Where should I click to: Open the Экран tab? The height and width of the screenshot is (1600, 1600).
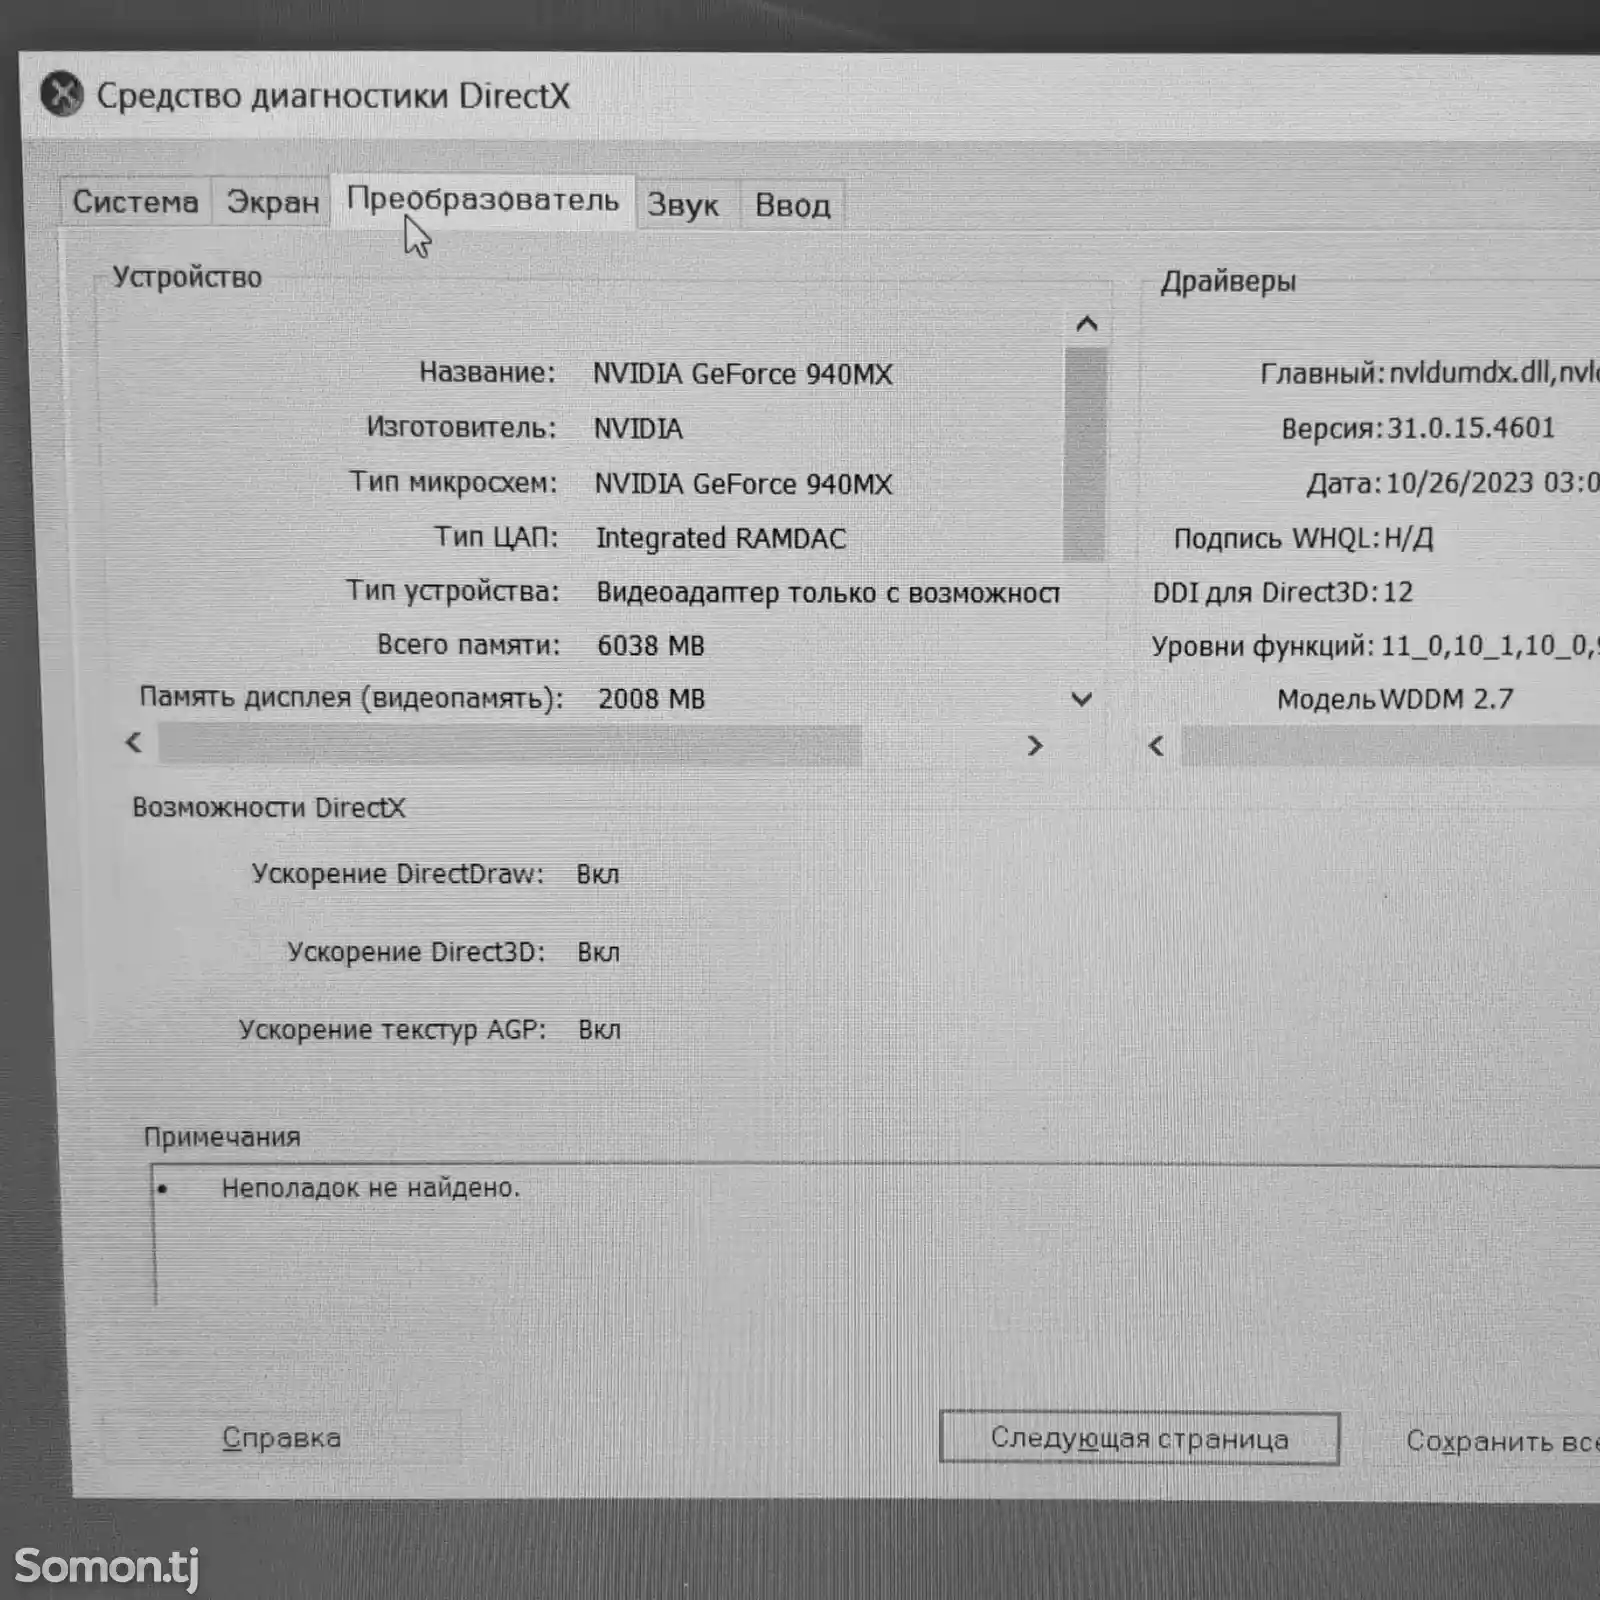click(x=272, y=202)
